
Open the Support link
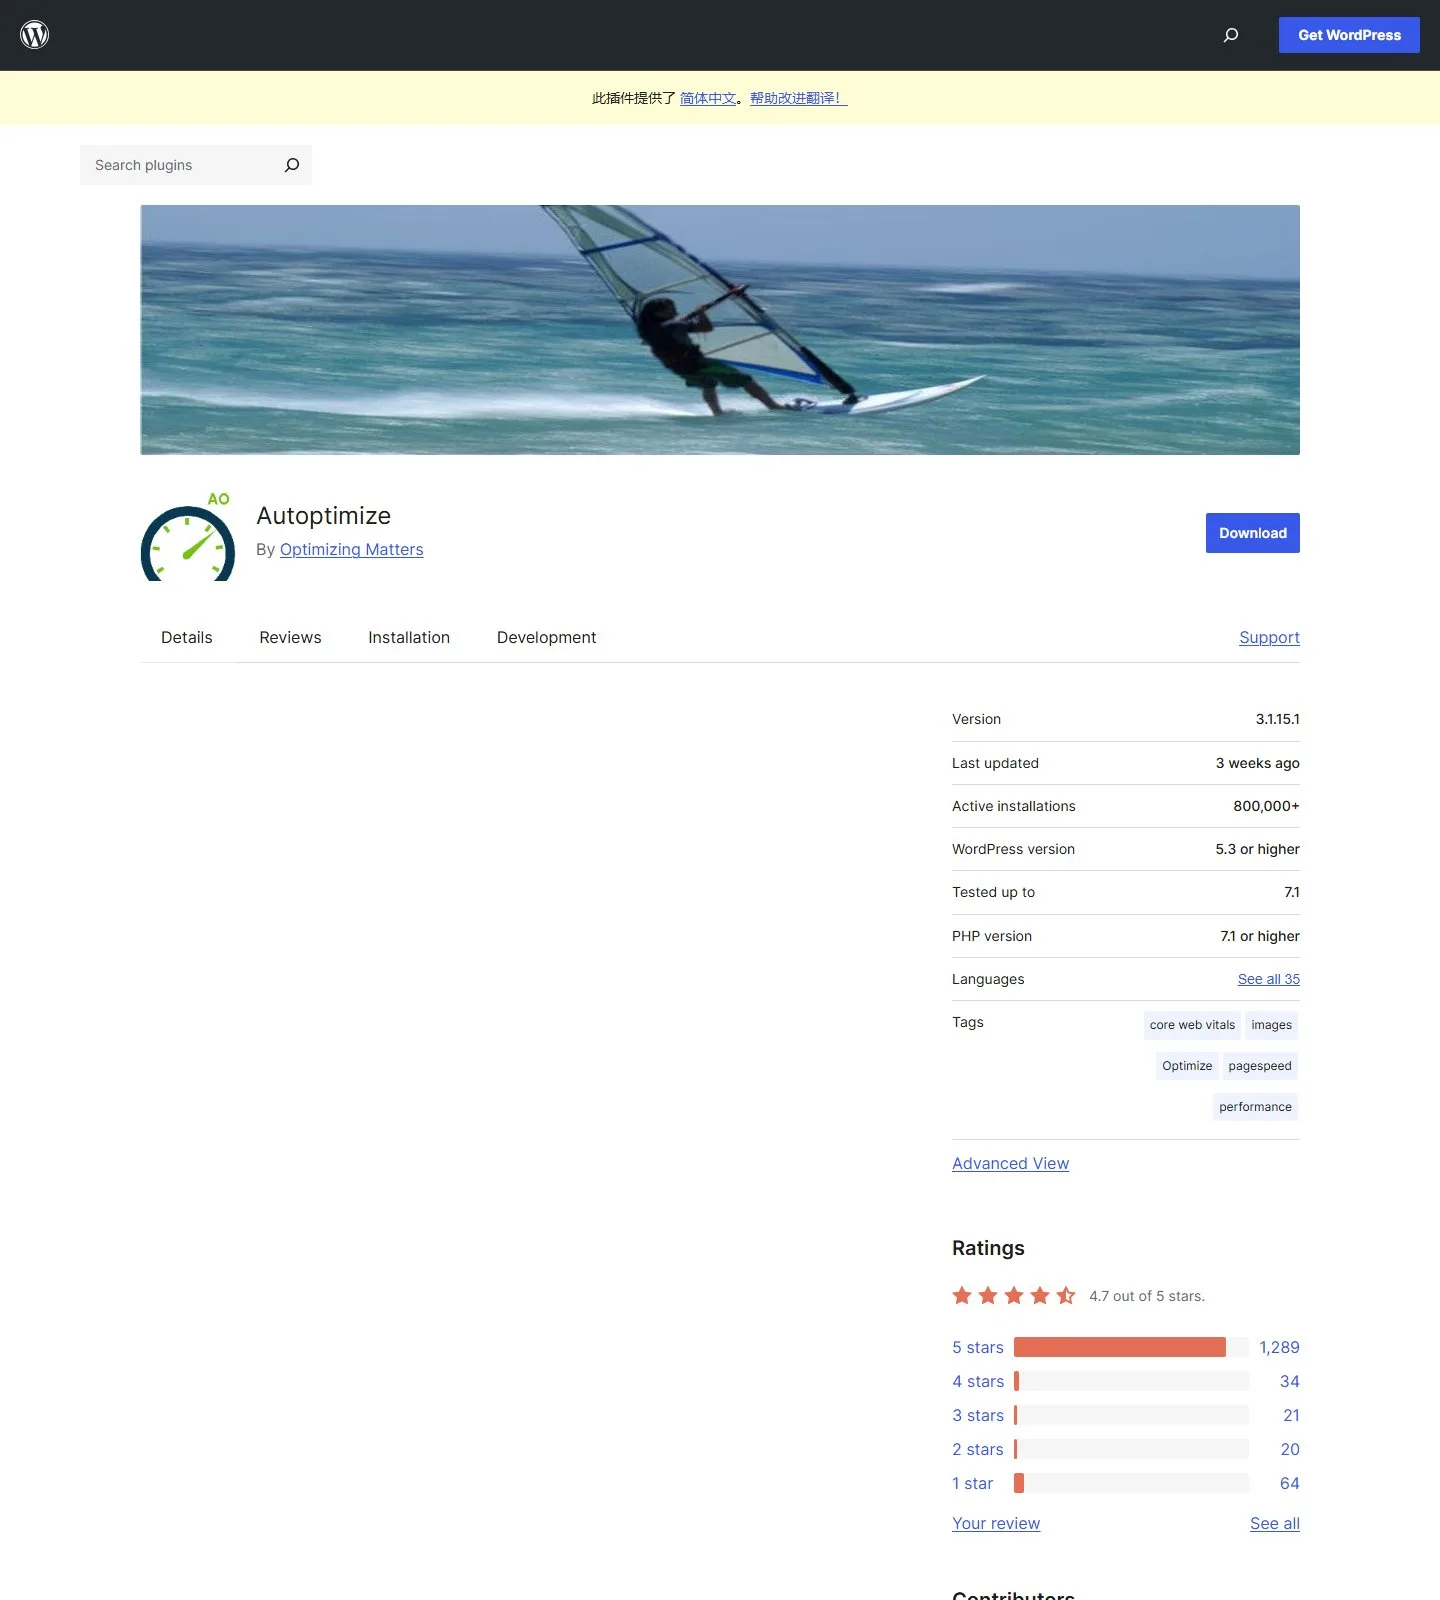(1269, 638)
